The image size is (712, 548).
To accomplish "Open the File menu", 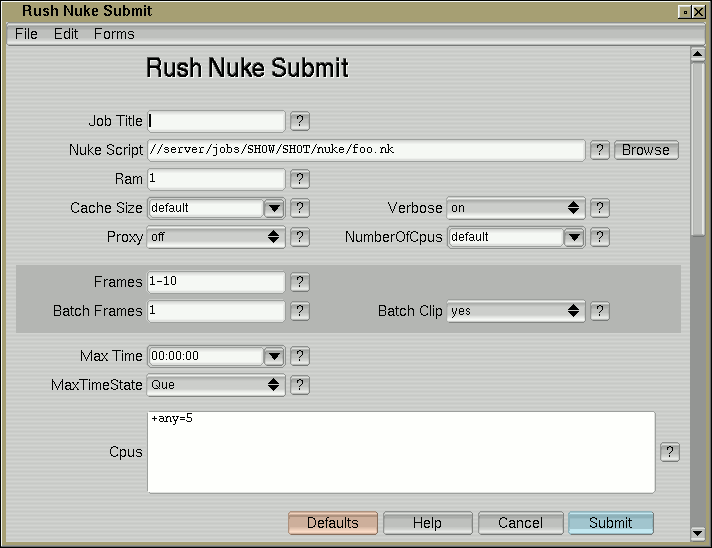I will tap(26, 34).
